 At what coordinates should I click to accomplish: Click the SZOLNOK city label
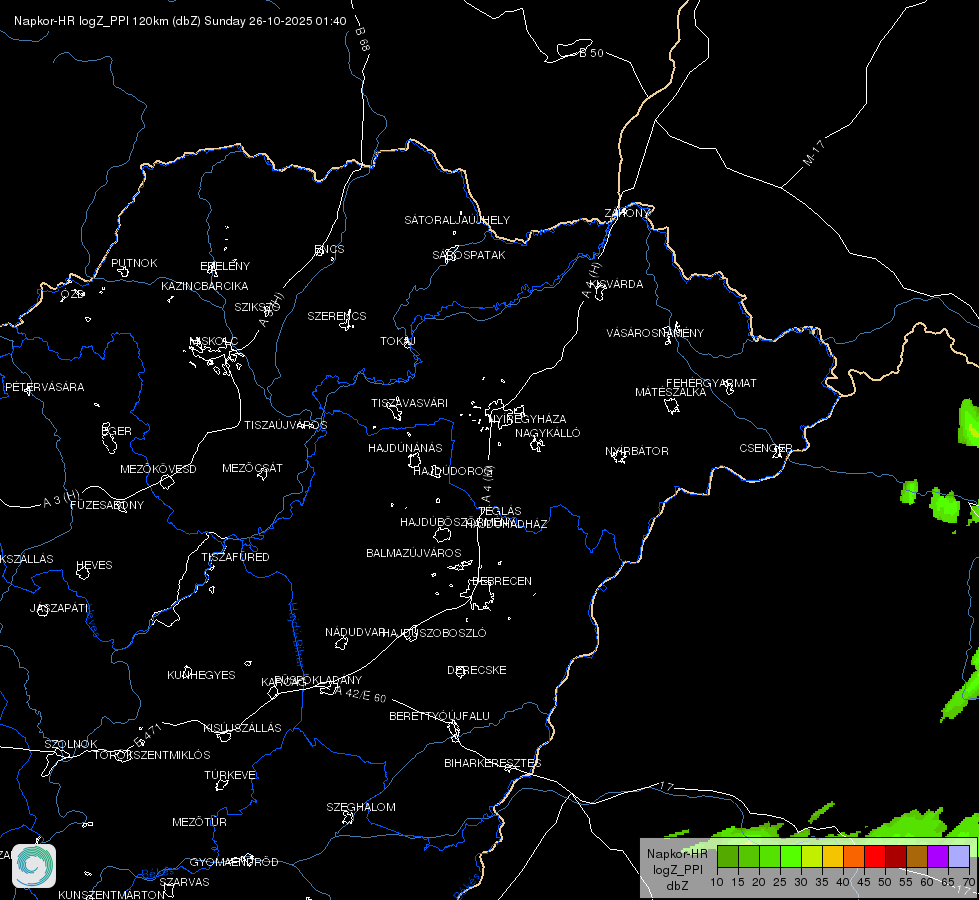(71, 744)
